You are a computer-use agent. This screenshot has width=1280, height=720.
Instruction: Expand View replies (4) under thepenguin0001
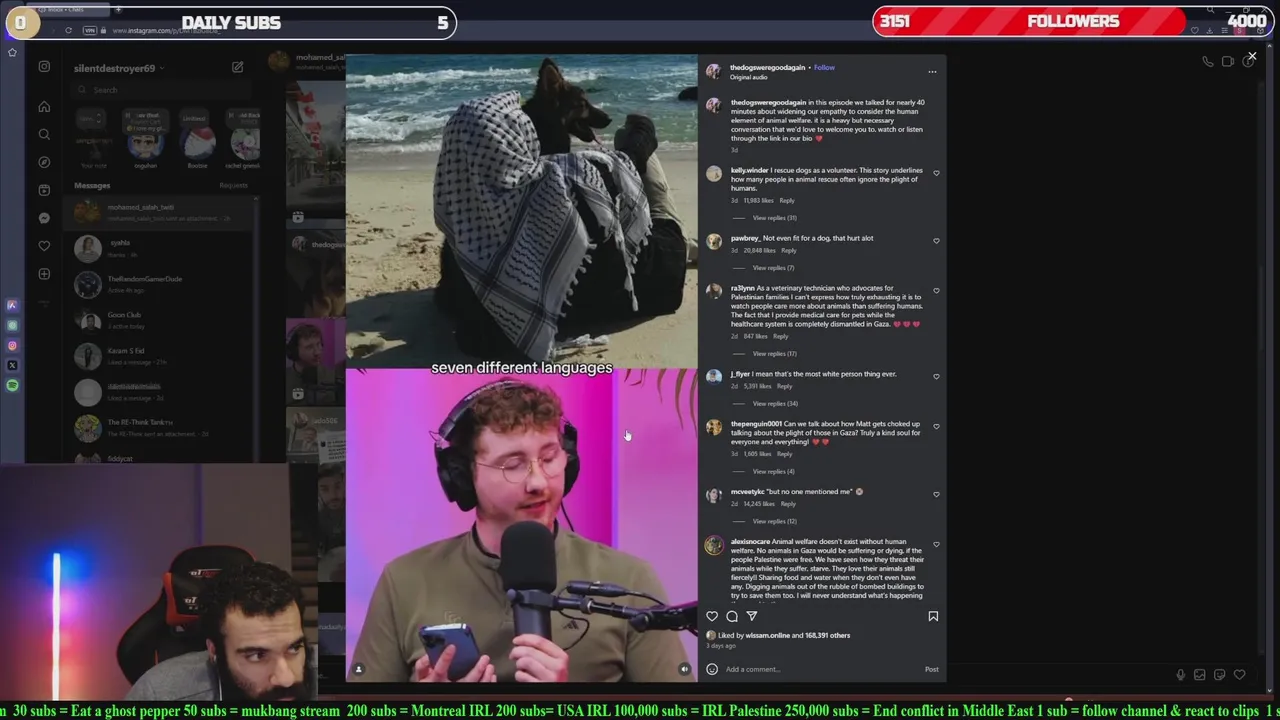(x=773, y=472)
